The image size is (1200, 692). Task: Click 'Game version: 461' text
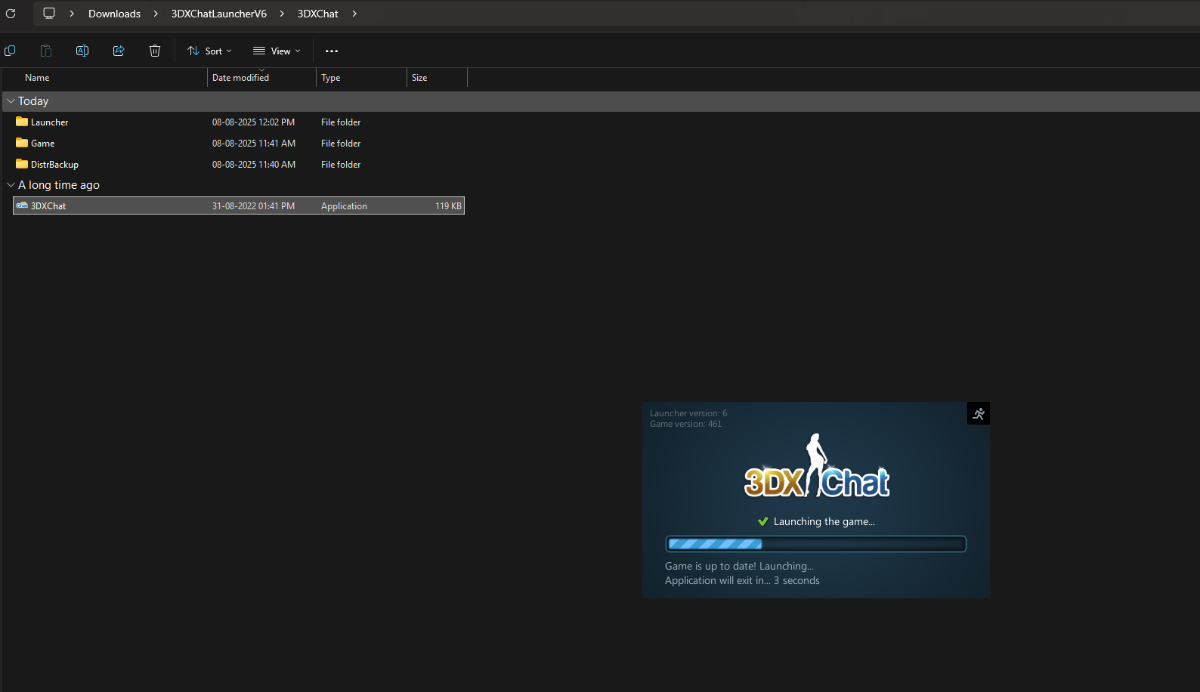pos(686,424)
